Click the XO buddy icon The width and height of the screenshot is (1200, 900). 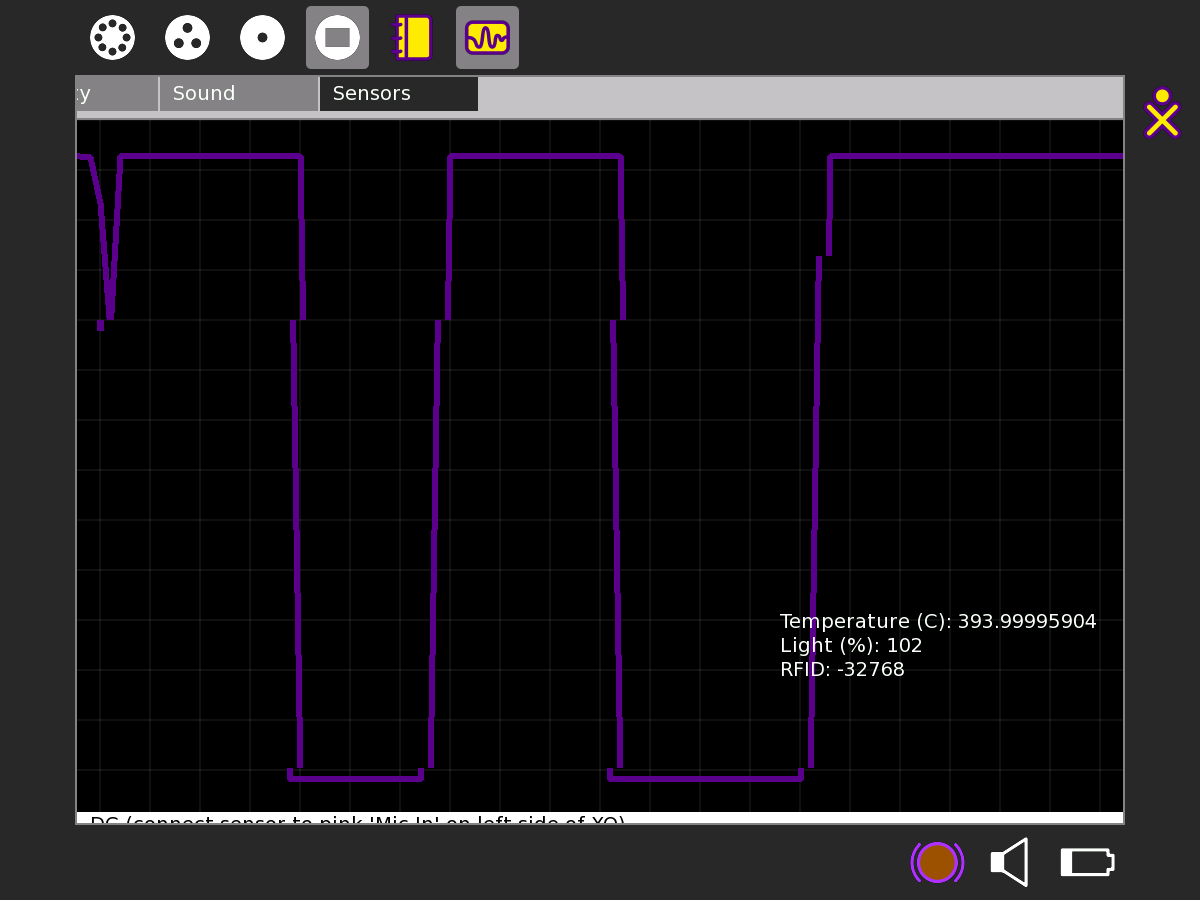coord(1161,113)
